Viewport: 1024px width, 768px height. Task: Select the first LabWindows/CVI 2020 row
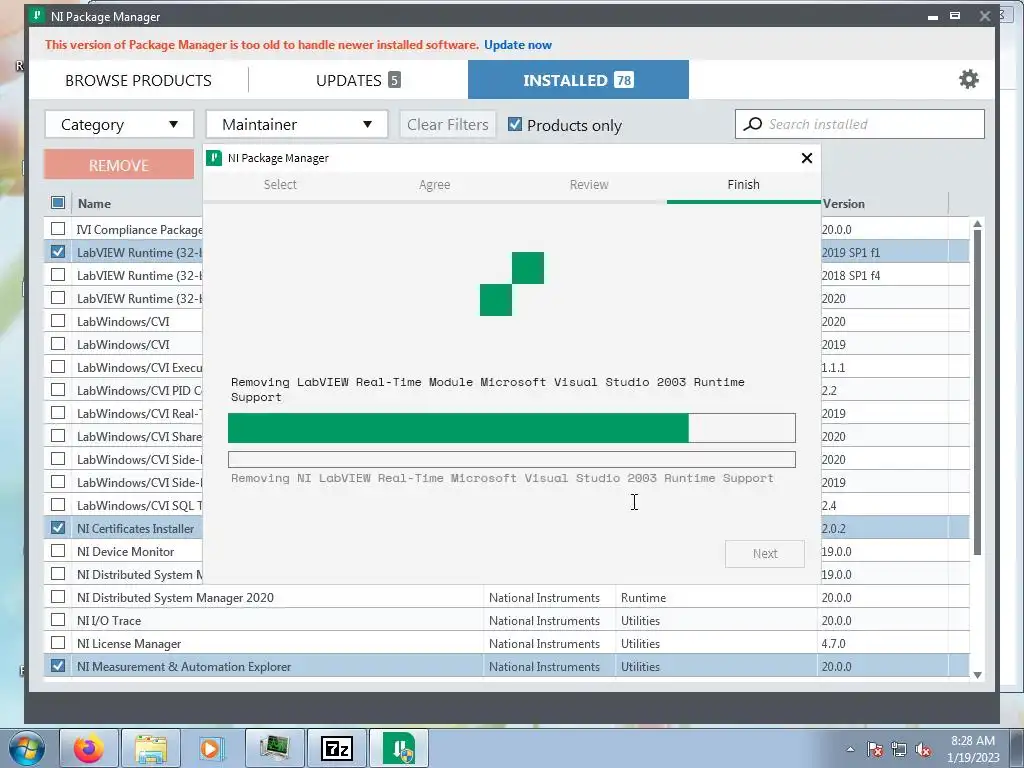123,321
